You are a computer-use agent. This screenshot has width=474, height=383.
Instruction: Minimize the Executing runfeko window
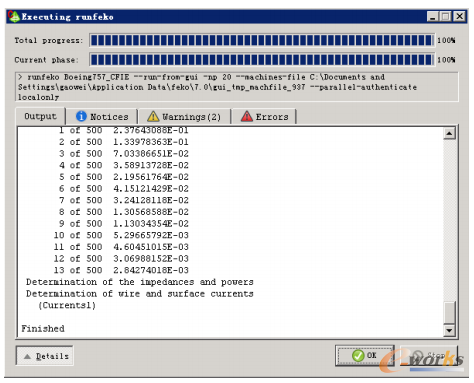432,16
